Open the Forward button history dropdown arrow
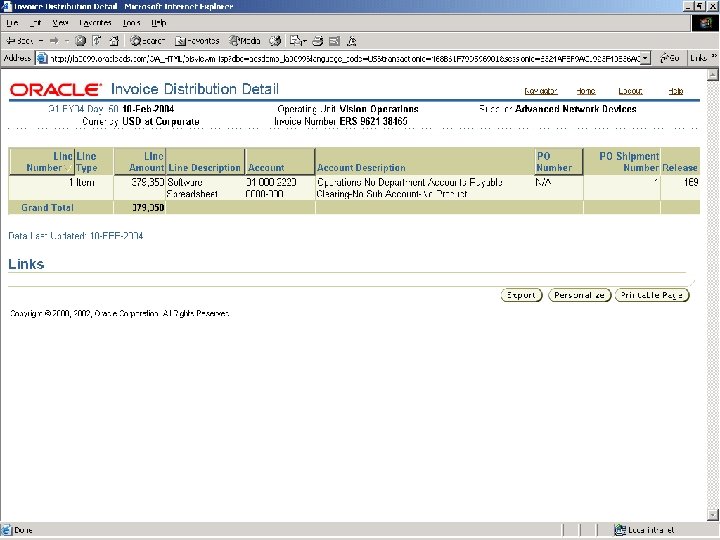The width and height of the screenshot is (720, 540). [67, 41]
